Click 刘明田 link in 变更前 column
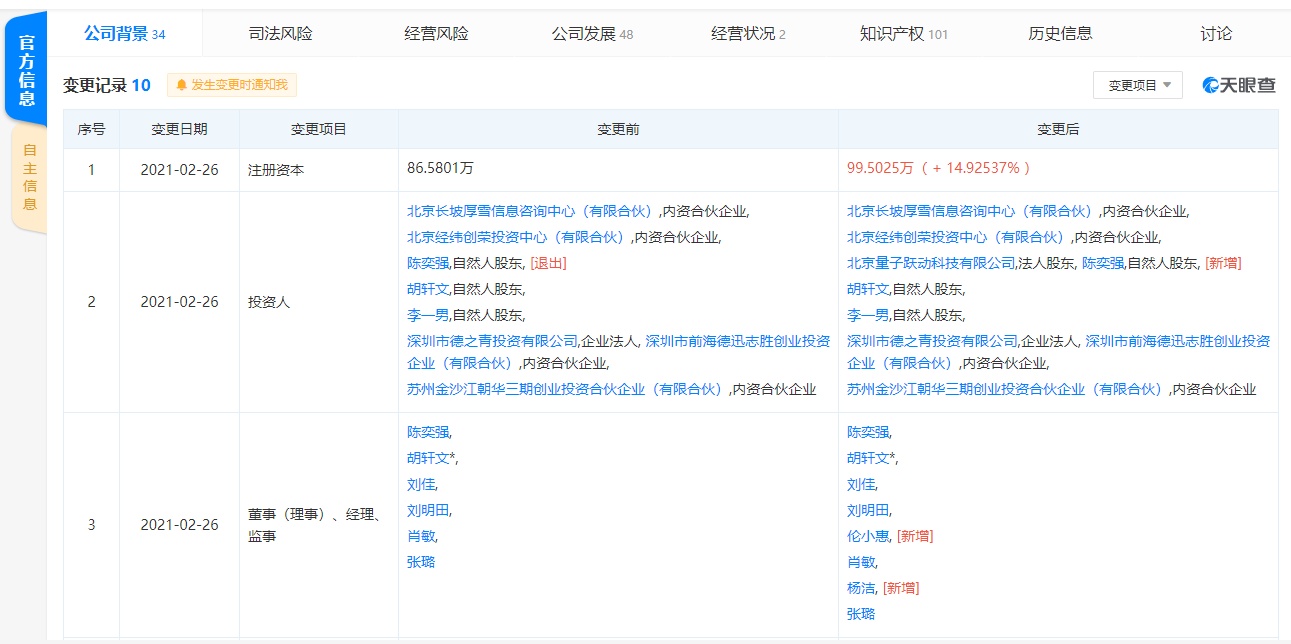Image resolution: width=1291 pixels, height=644 pixels. (427, 510)
